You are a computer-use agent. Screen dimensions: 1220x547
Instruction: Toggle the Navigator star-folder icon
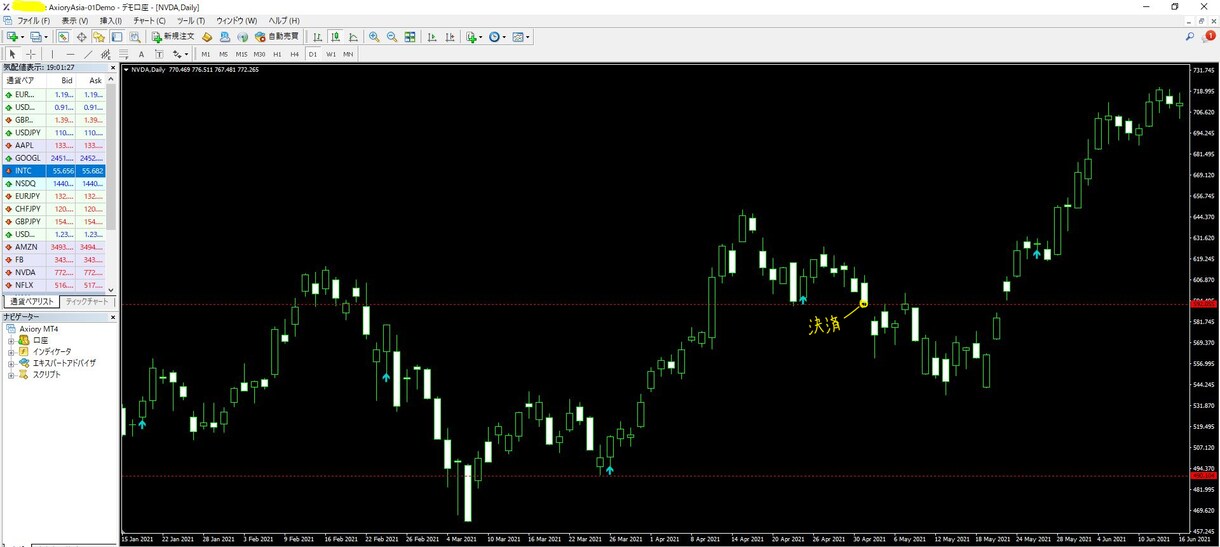click(x=99, y=37)
